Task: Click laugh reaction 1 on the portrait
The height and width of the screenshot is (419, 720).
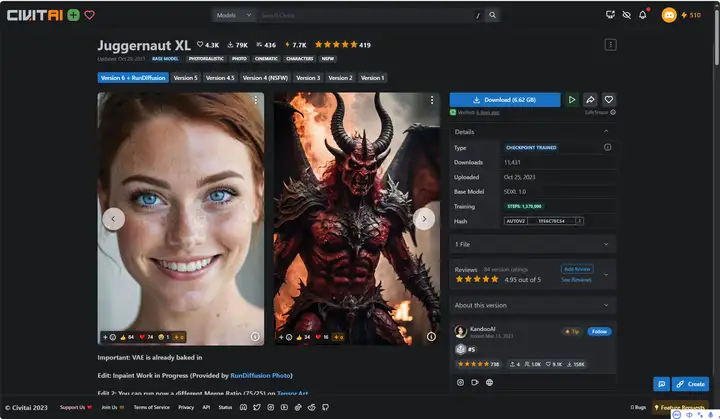Action: (164, 337)
